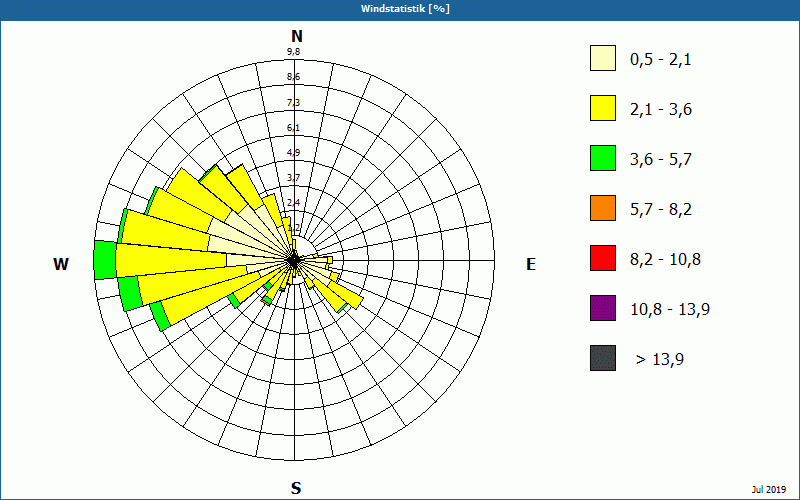
Task: Click the legend label 0,5 - 2,1
Action: coord(661,60)
